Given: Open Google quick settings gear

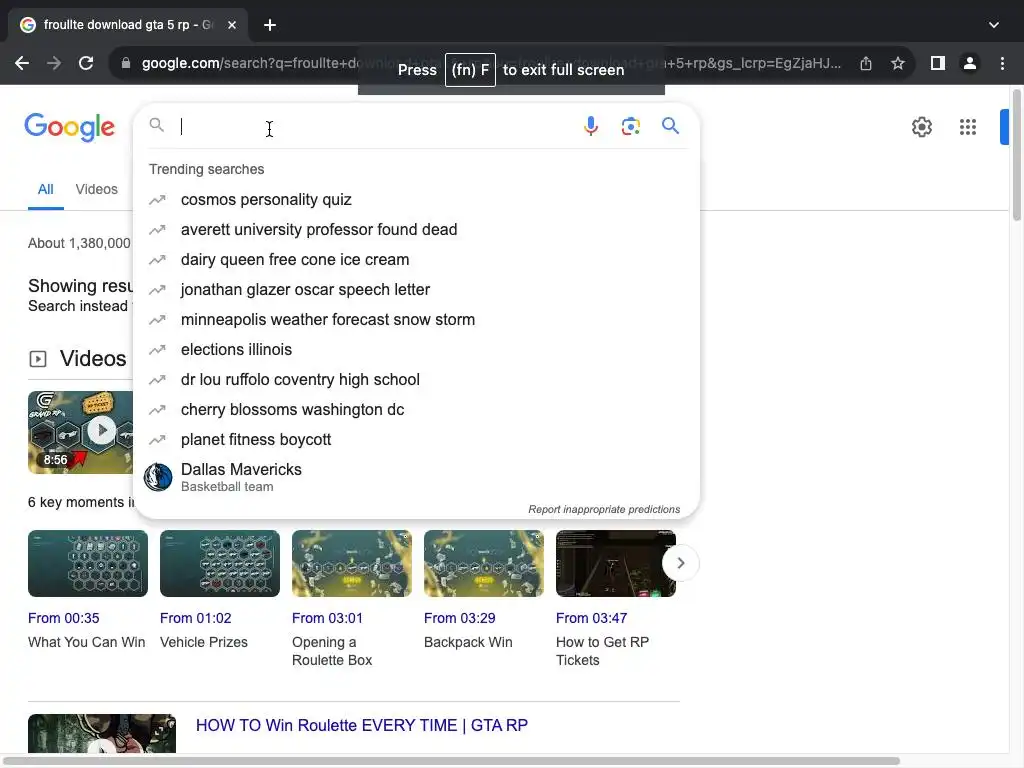Looking at the screenshot, I should [921, 127].
